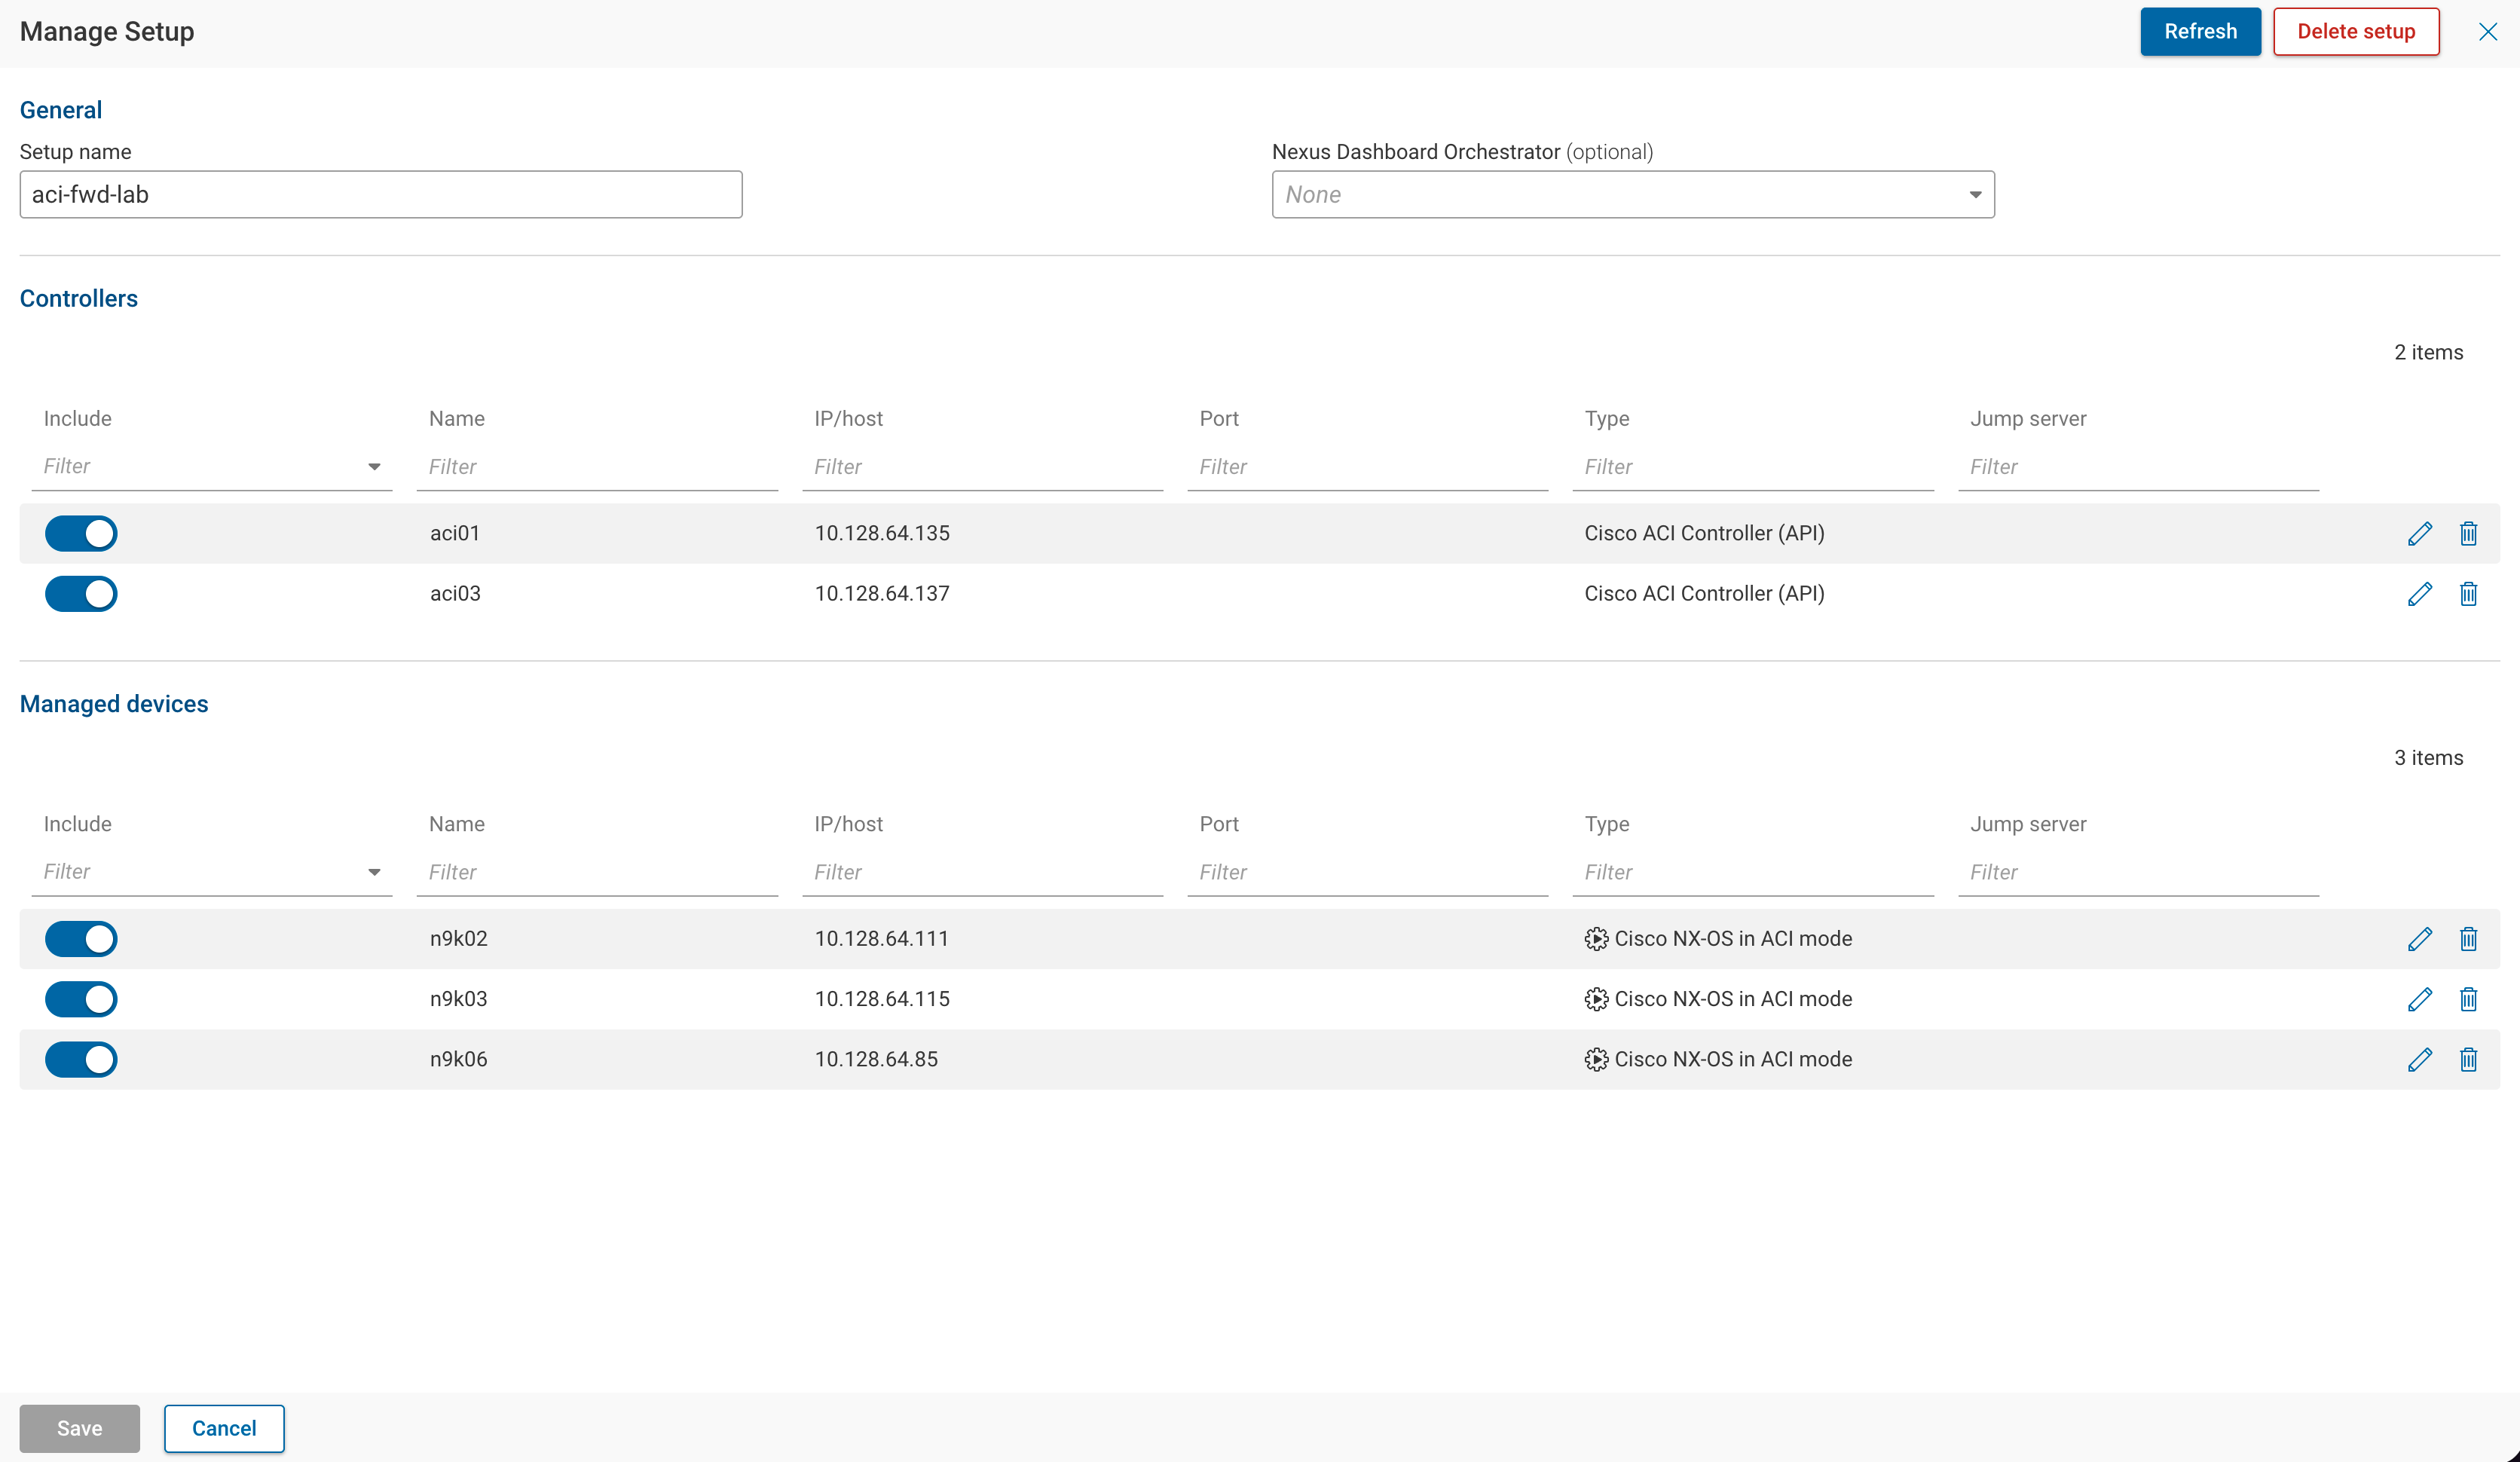Edit the aci01 controller with pencil icon
Image resolution: width=2520 pixels, height=1462 pixels.
pyautogui.click(x=2419, y=533)
